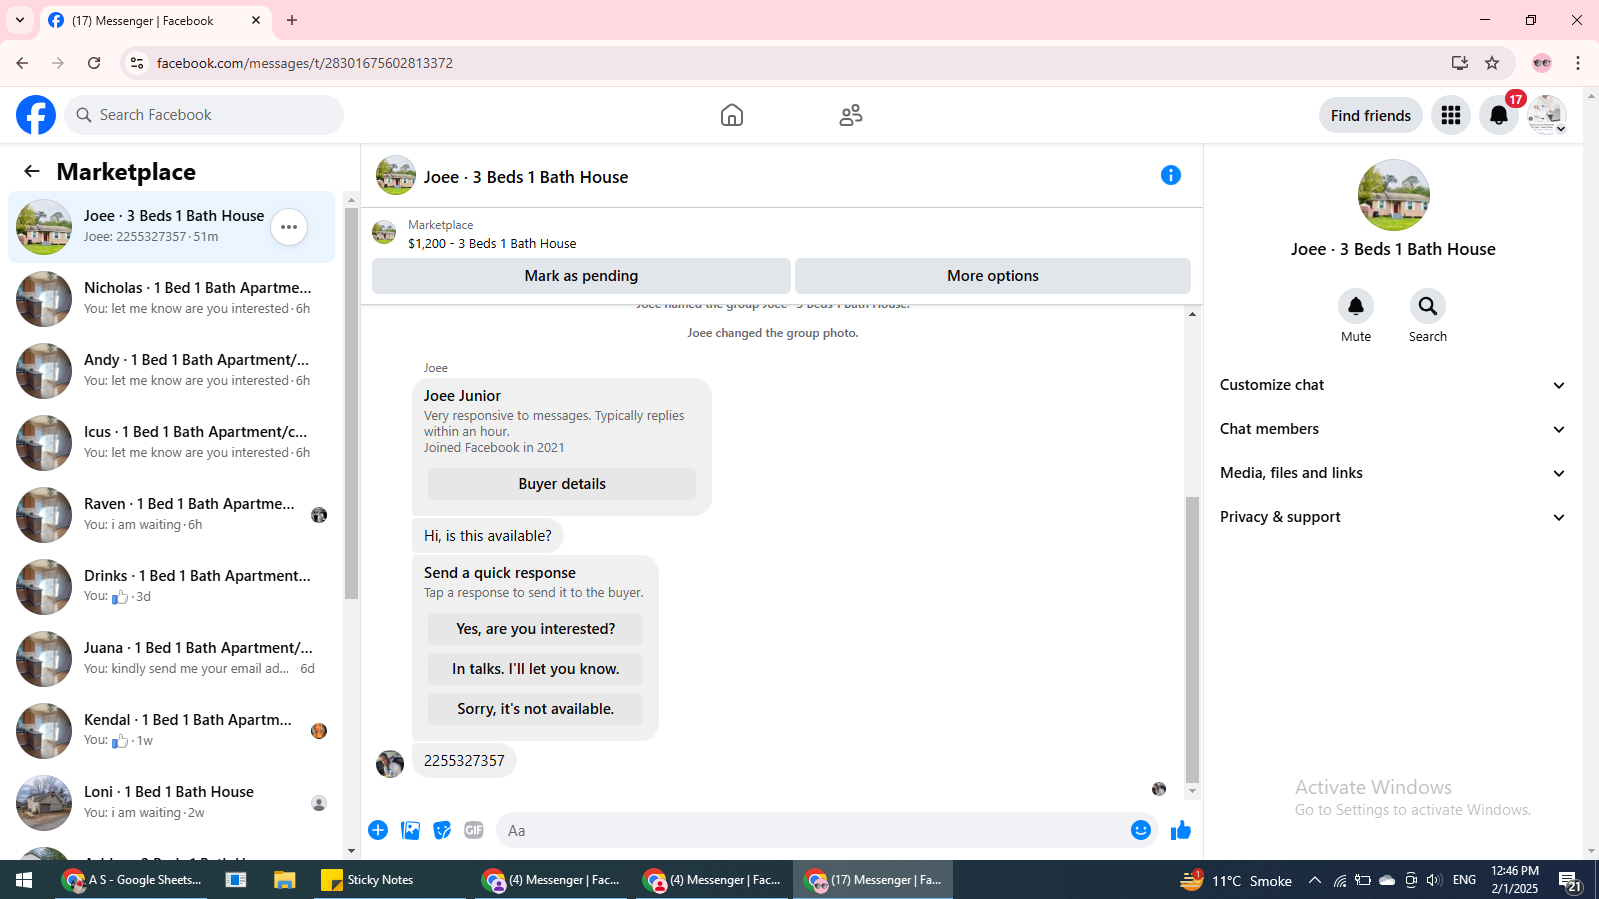Open File Explorer from taskbar
This screenshot has height=899, width=1599.
285,880
